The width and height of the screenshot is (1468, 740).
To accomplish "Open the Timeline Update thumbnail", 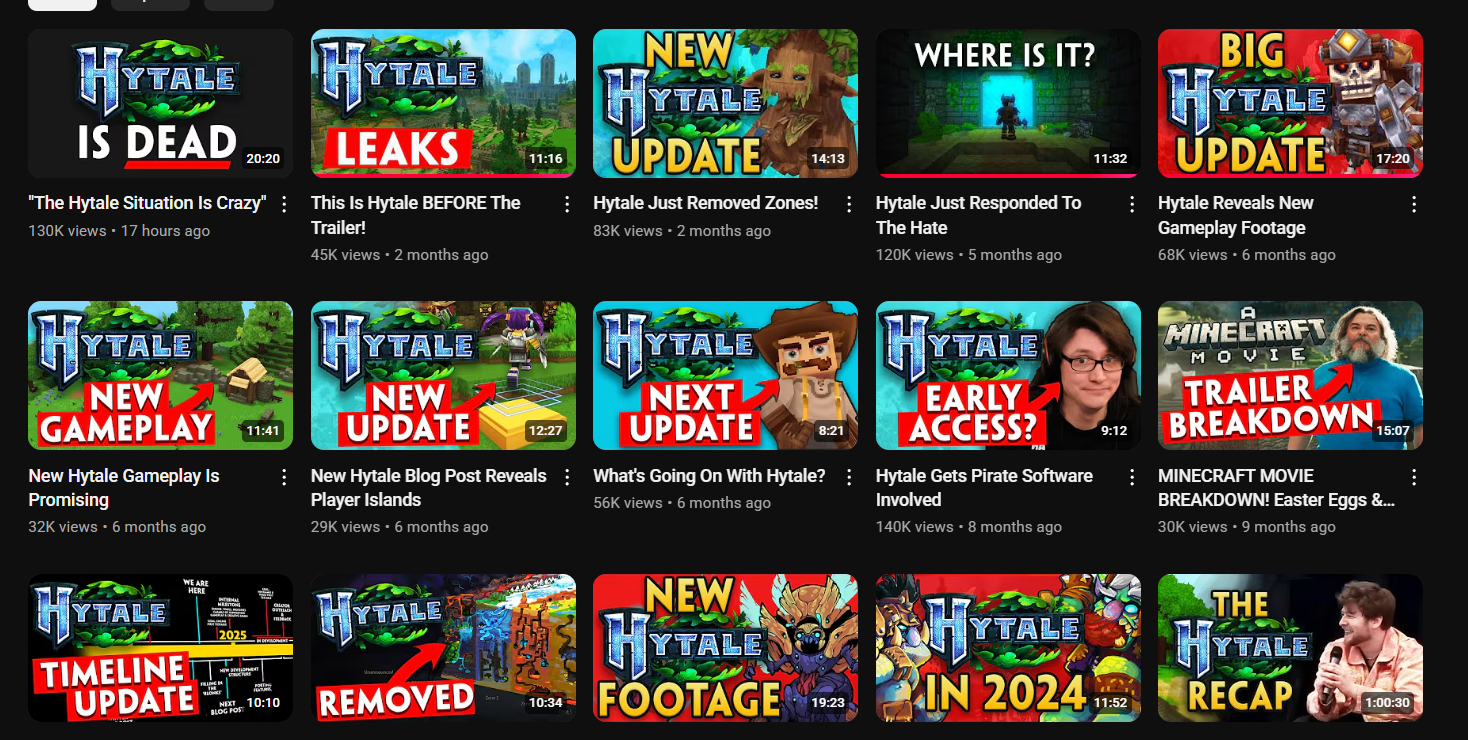I will pos(160,648).
